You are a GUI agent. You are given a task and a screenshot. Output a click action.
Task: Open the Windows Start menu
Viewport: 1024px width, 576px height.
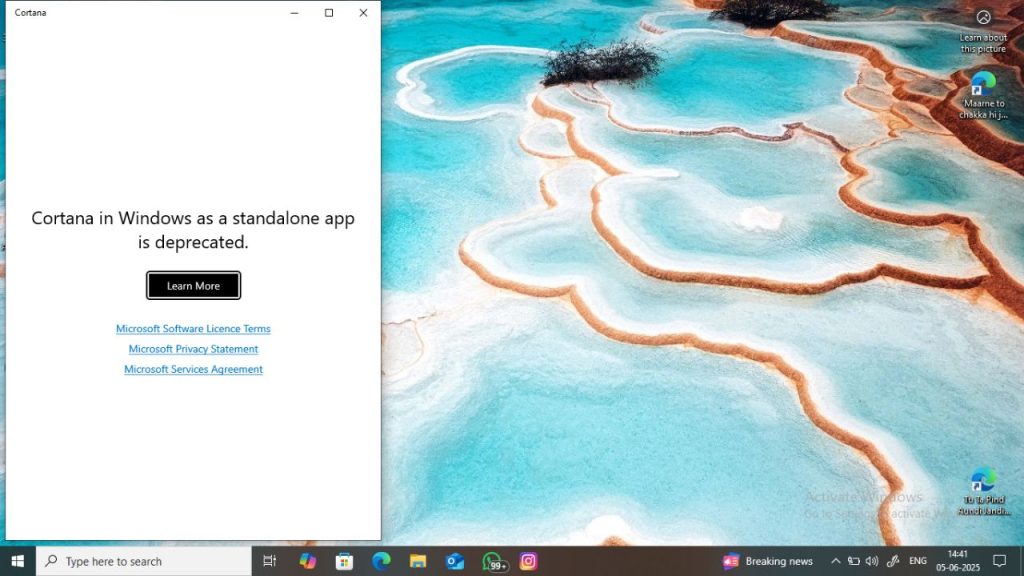pyautogui.click(x=18, y=561)
